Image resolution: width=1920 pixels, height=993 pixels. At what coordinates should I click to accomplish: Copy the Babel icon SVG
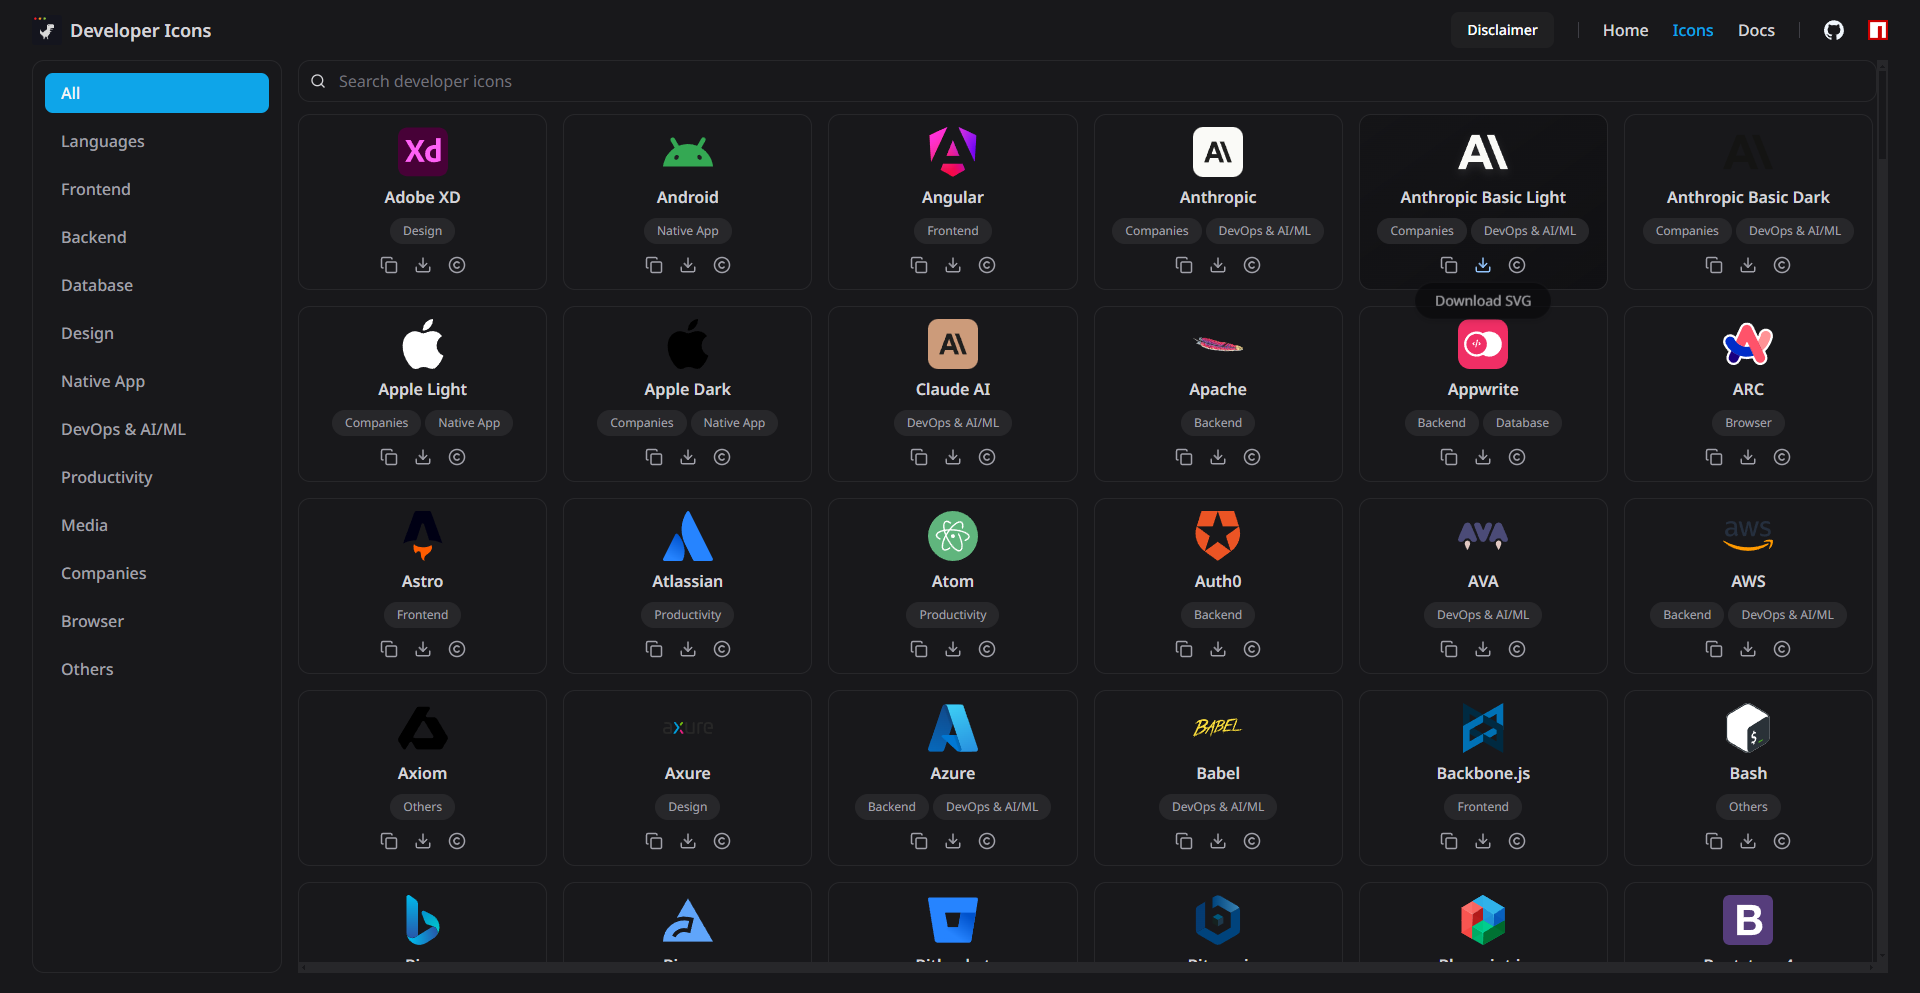pos(1184,841)
